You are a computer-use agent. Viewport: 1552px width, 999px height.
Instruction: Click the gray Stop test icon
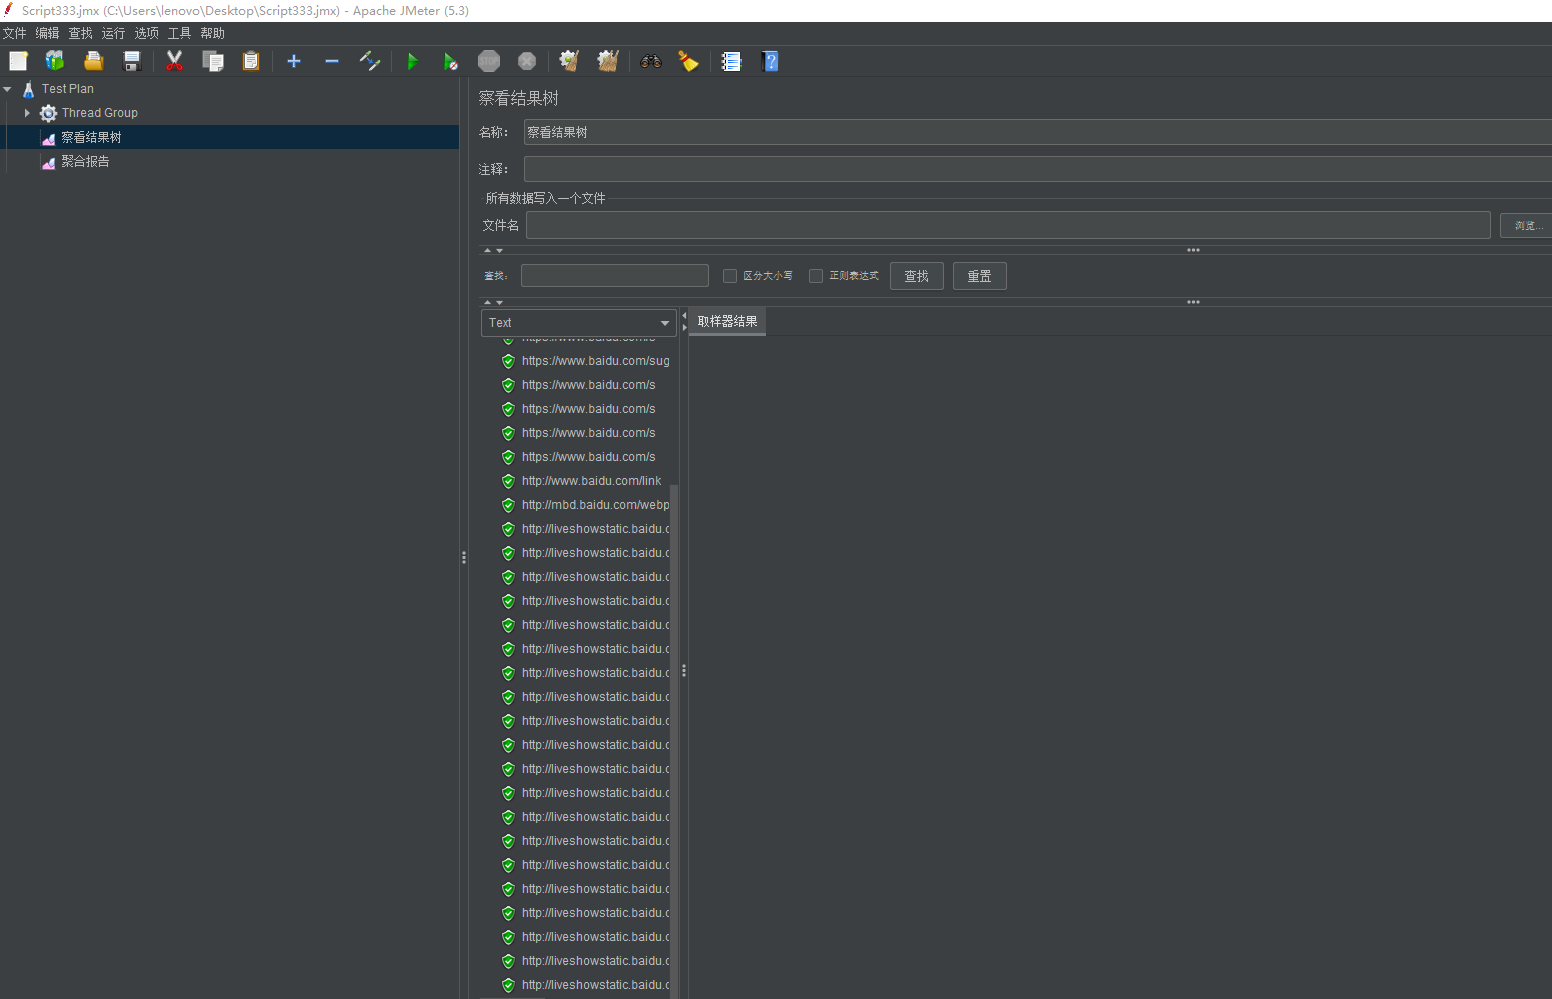(x=489, y=61)
